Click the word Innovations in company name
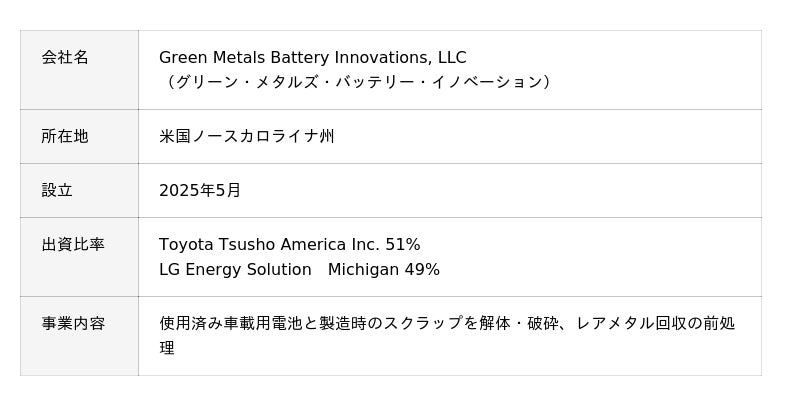800x406 pixels. point(381,58)
